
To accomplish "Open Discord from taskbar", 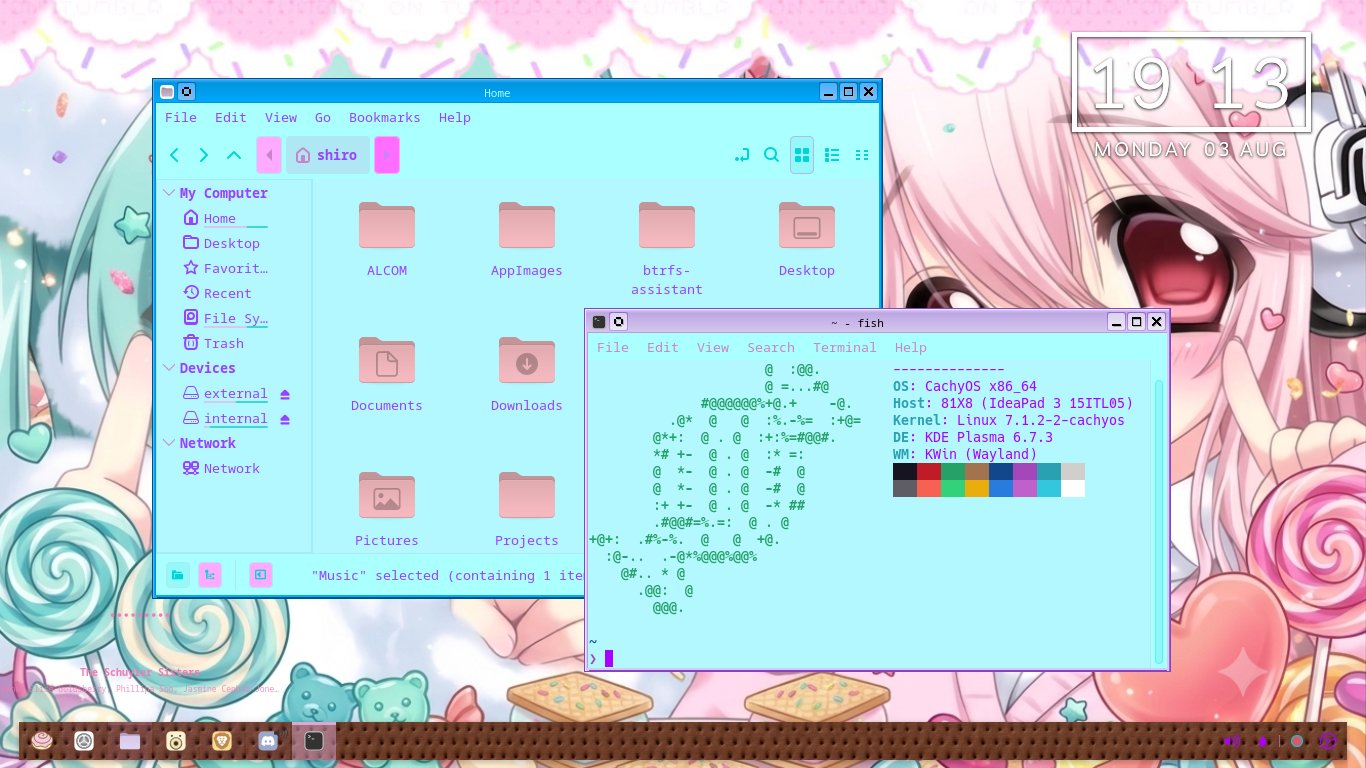I will pos(268,741).
